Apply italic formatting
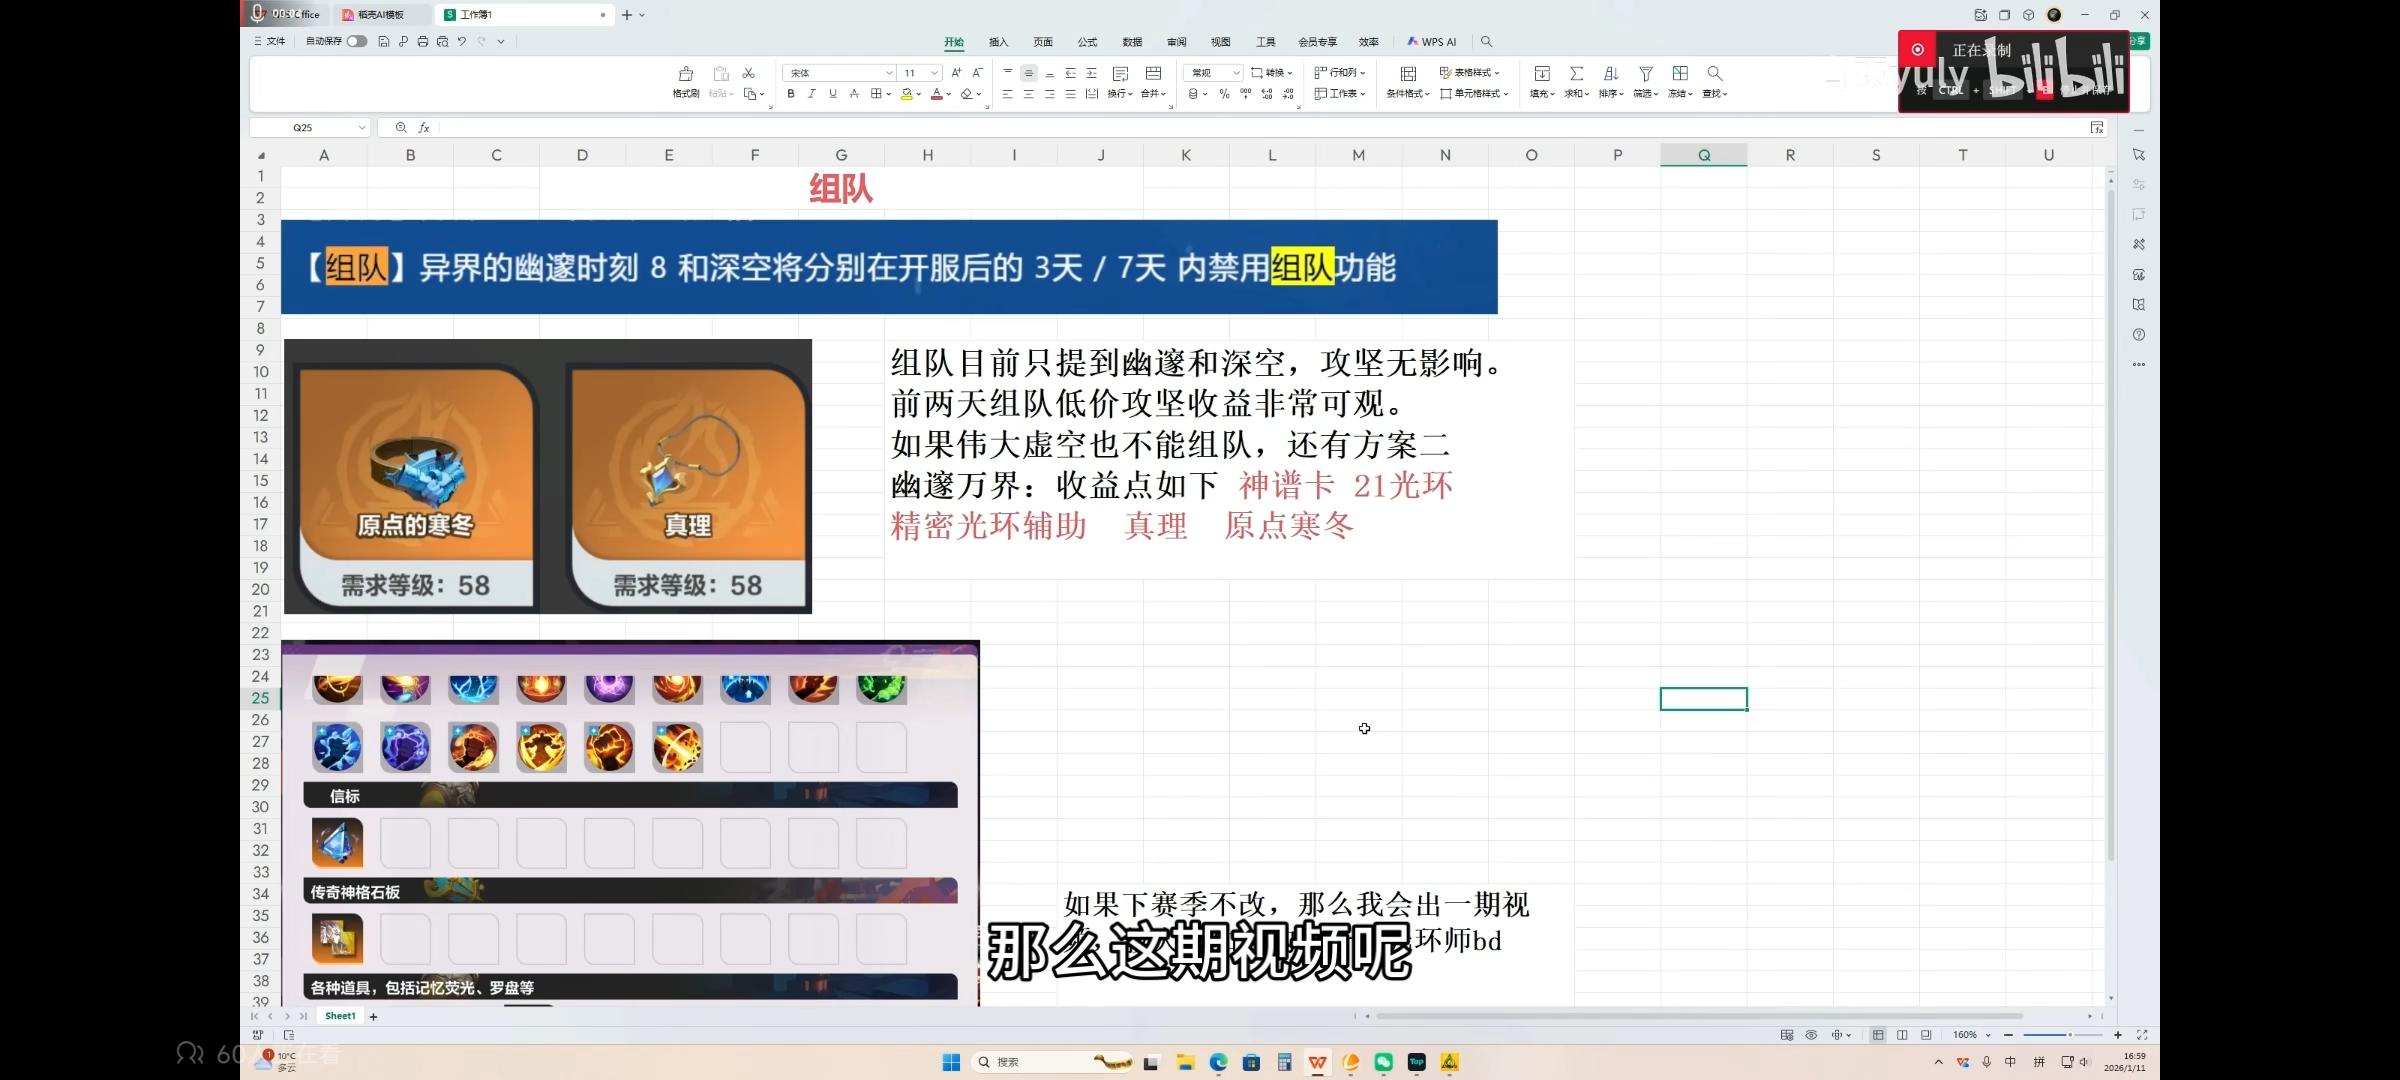 point(811,94)
